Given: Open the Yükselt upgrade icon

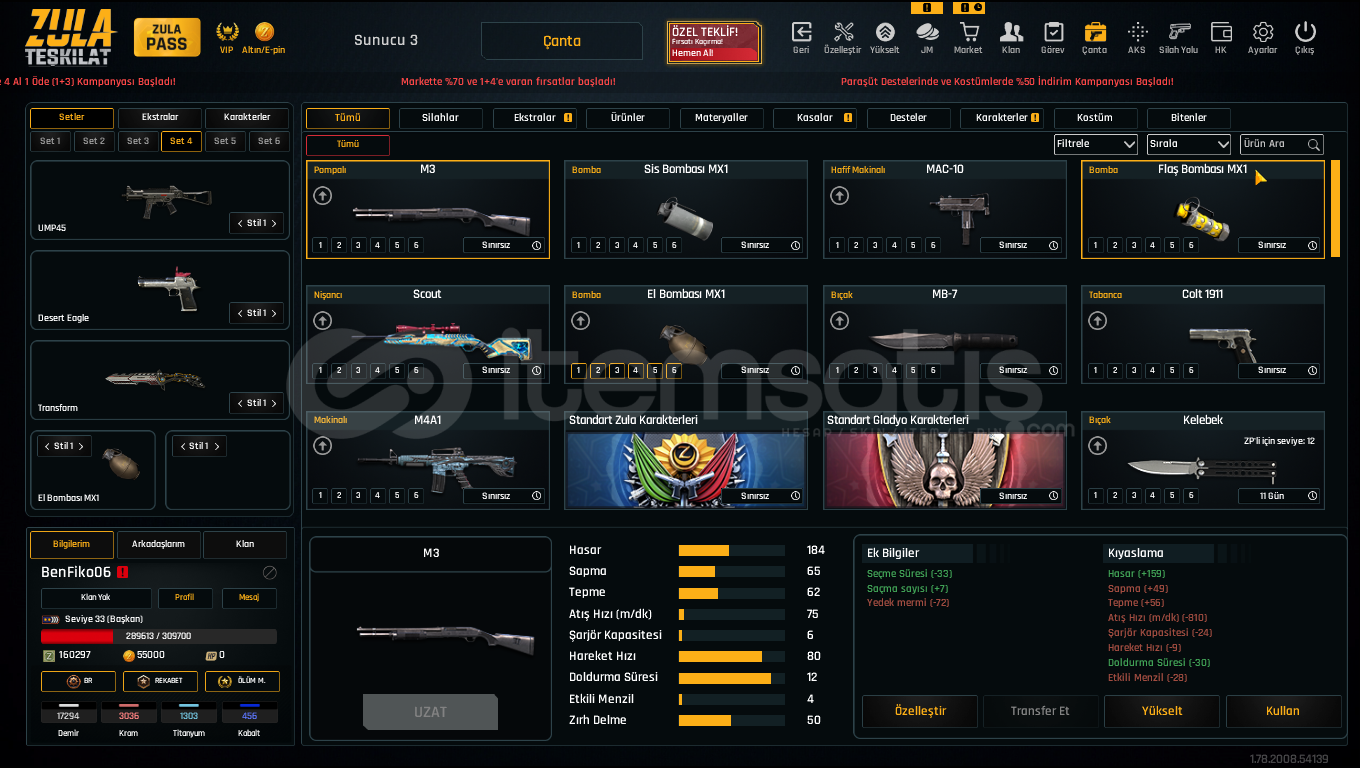Looking at the screenshot, I should pyautogui.click(x=885, y=32).
